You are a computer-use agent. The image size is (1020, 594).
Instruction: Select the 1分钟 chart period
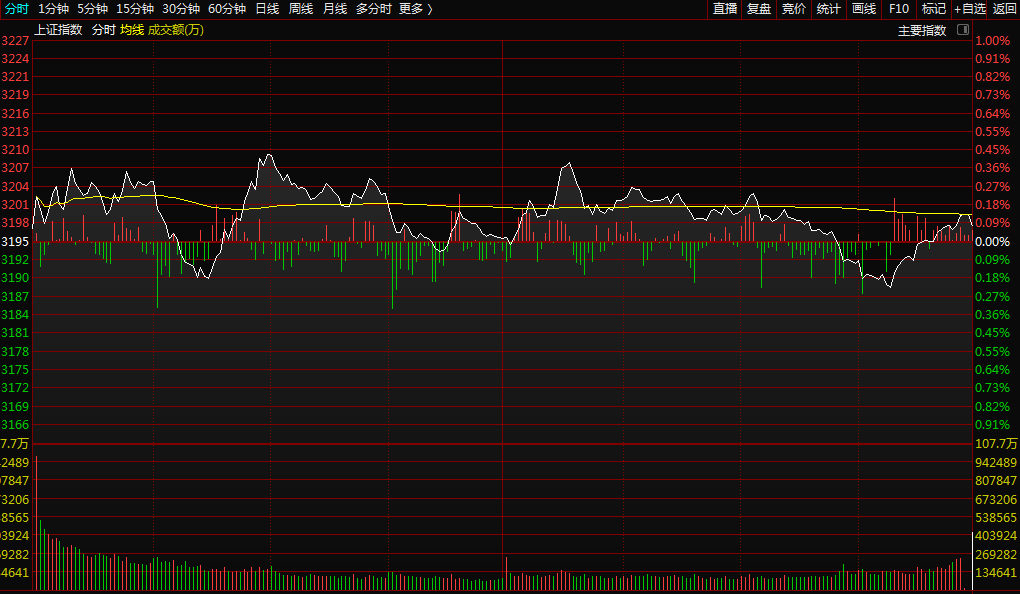[x=52, y=9]
